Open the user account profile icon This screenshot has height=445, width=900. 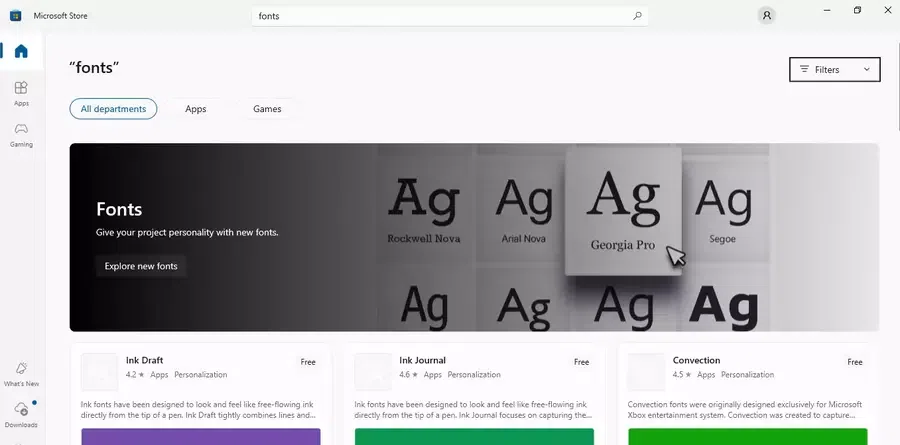click(766, 16)
